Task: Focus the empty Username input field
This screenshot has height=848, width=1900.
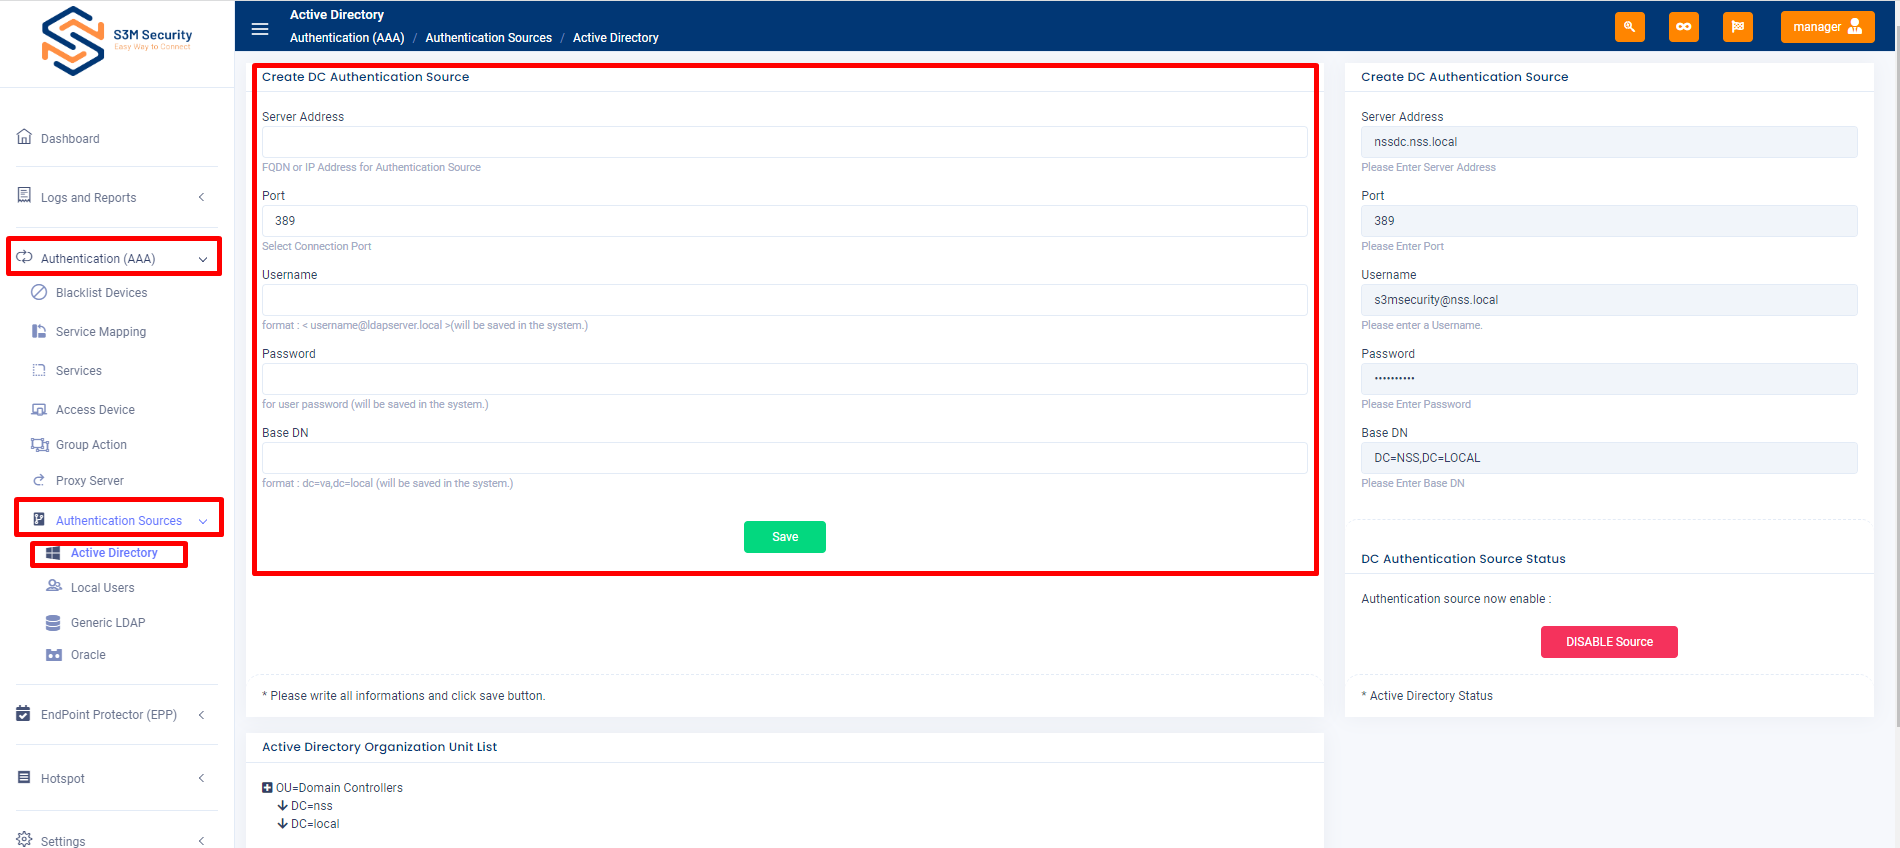Action: [x=785, y=300]
